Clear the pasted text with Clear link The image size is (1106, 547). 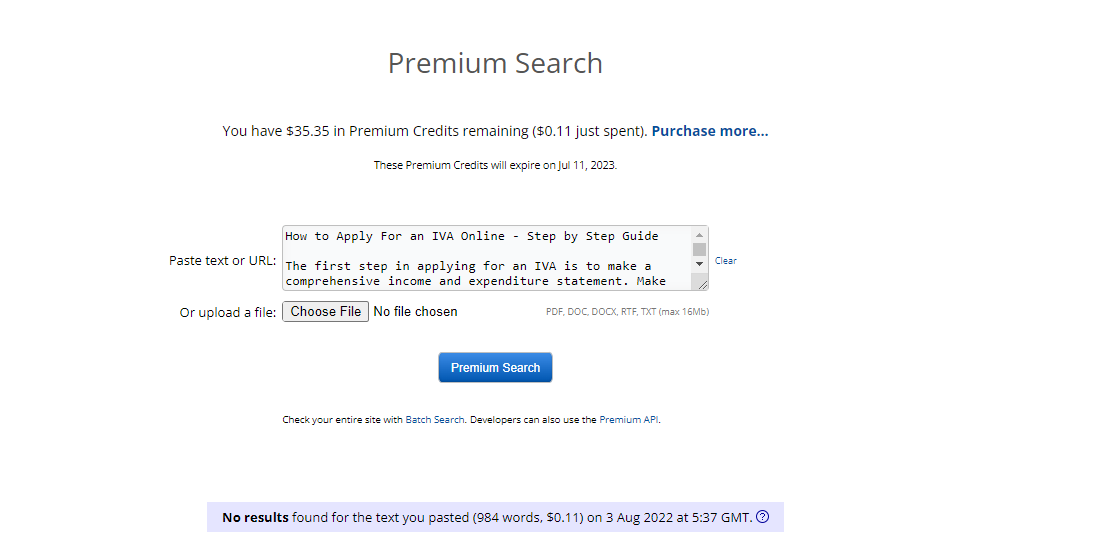[x=725, y=261]
